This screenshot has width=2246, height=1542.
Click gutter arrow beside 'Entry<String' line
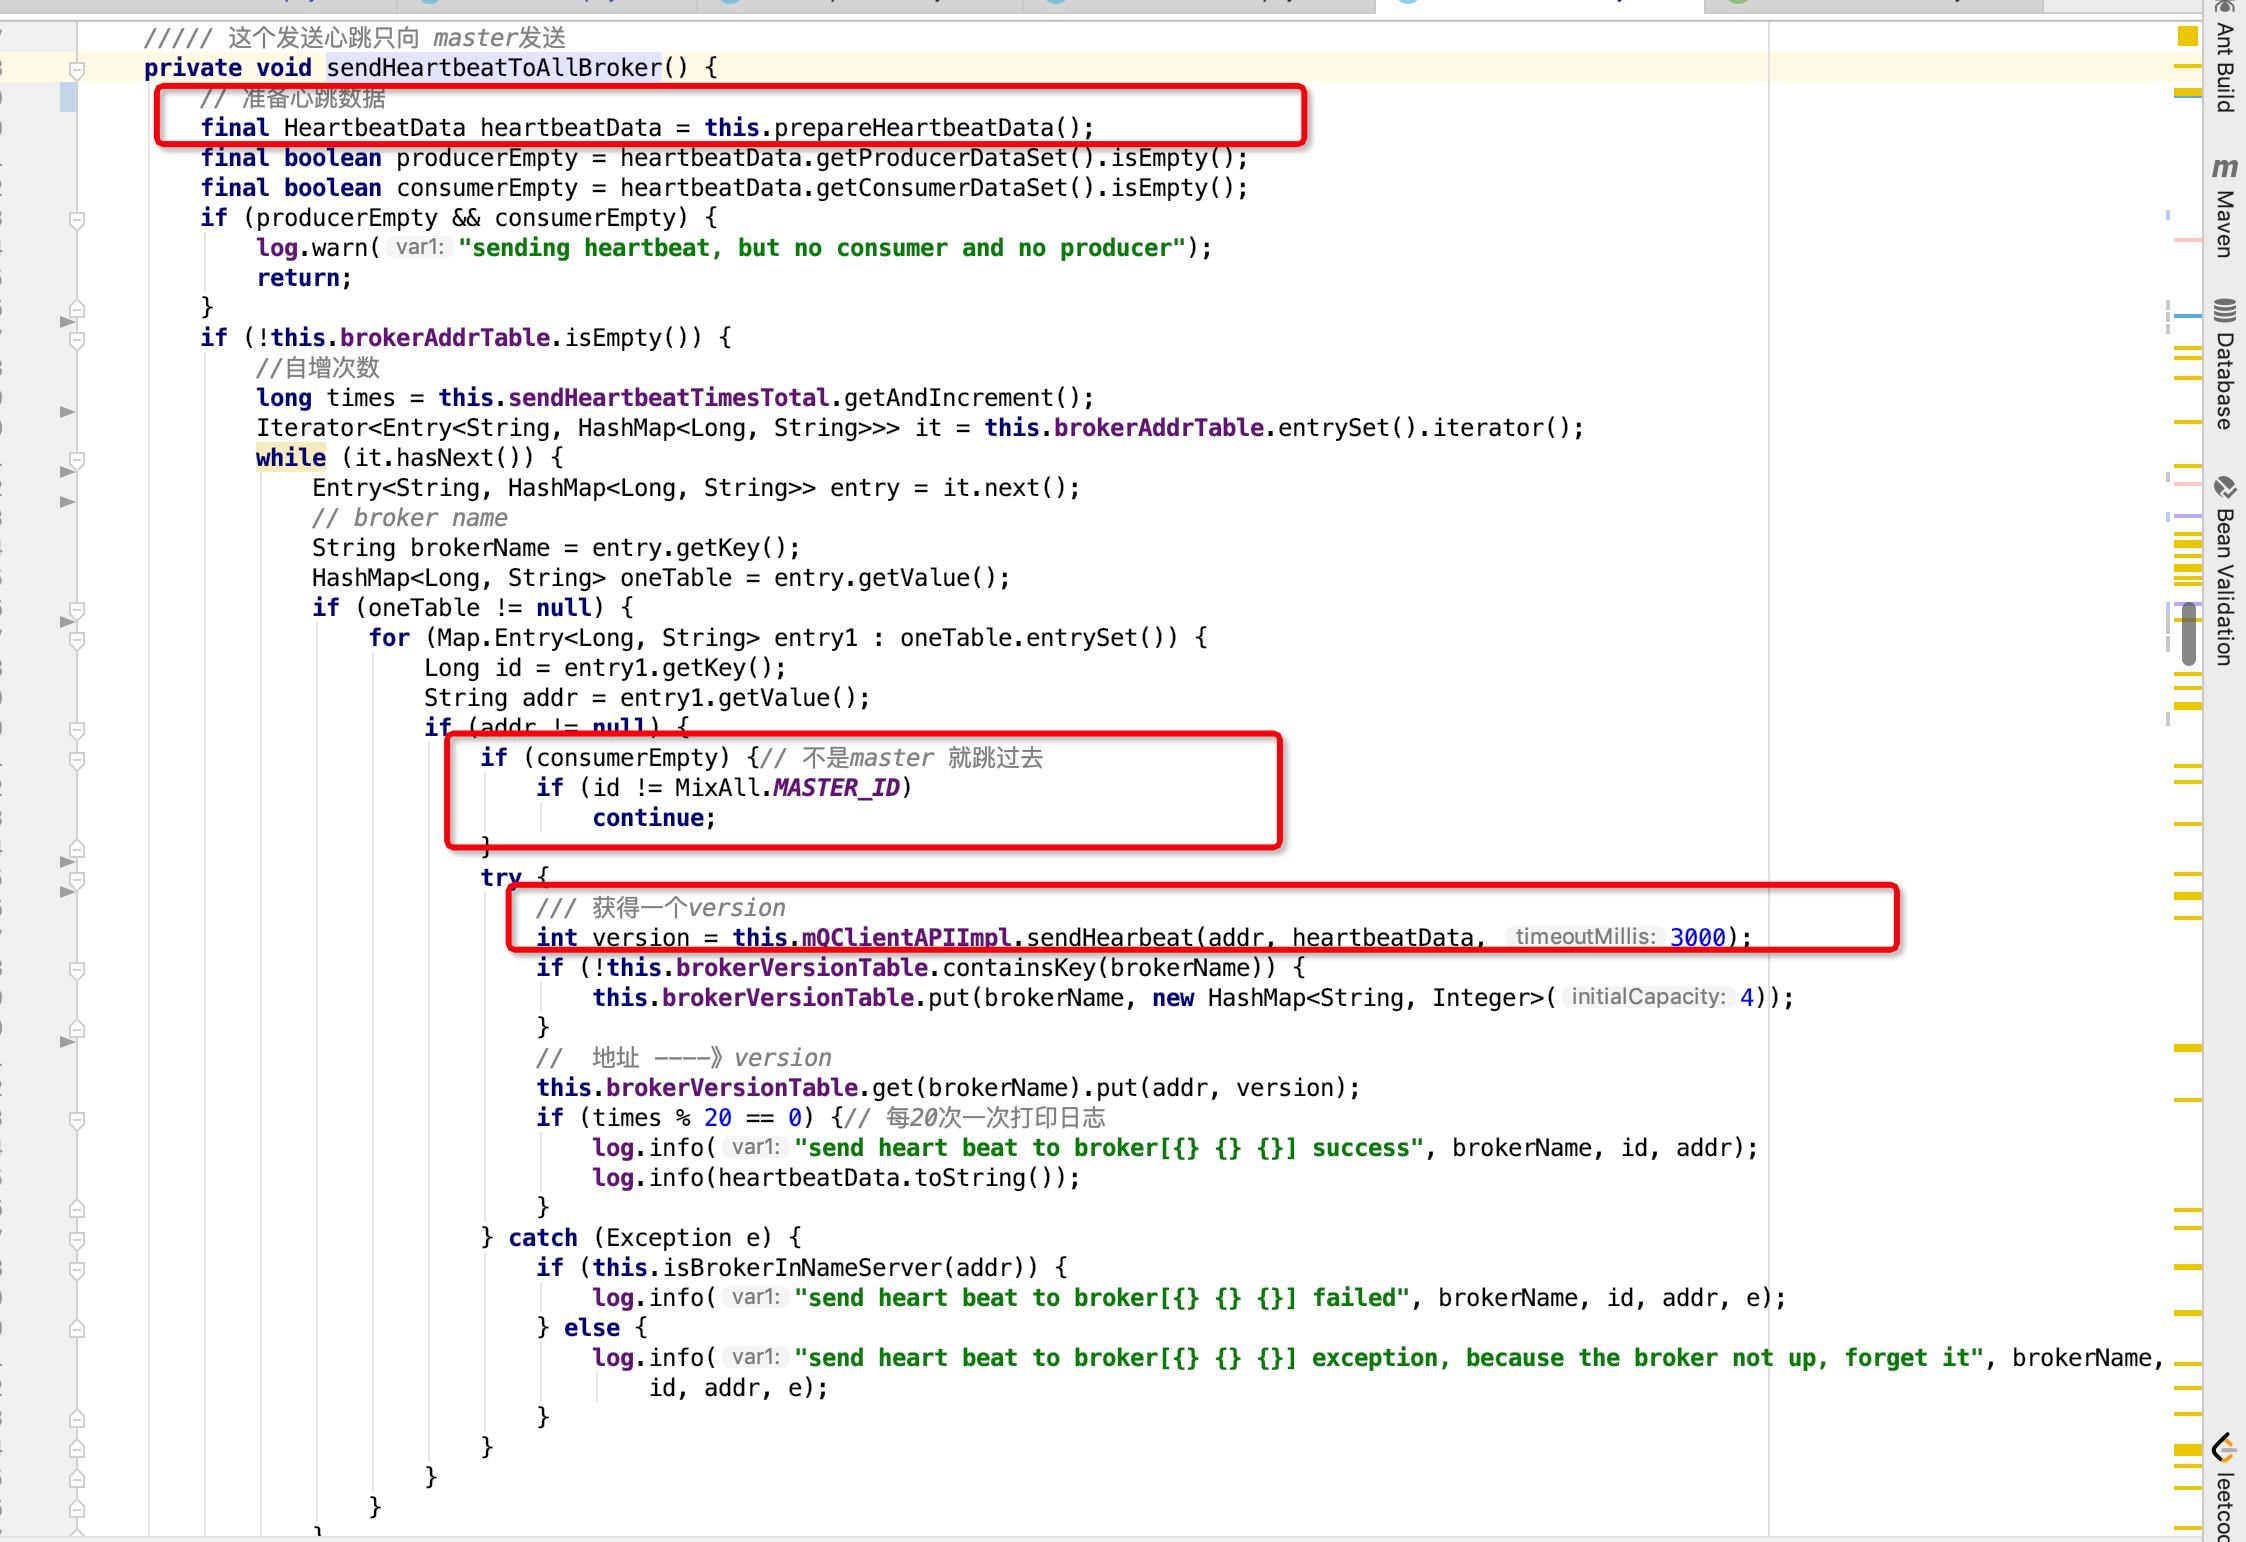click(x=67, y=501)
